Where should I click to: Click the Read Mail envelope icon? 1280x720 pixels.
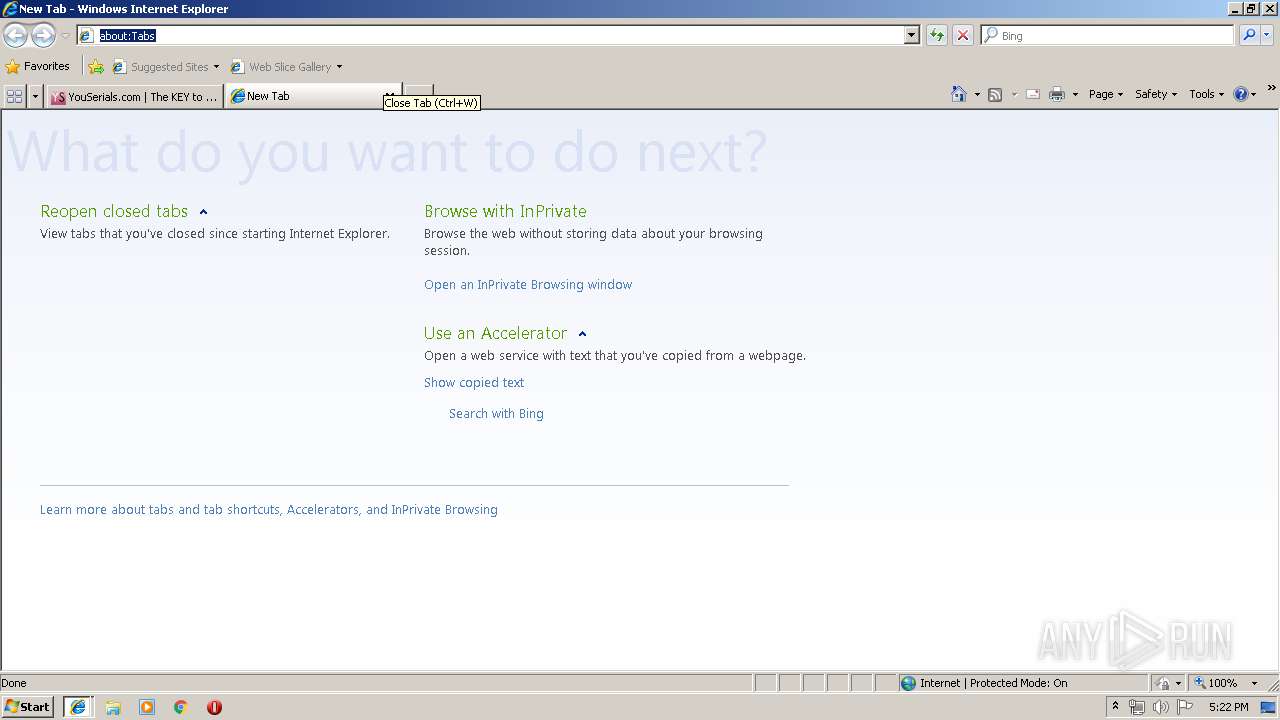point(1033,94)
